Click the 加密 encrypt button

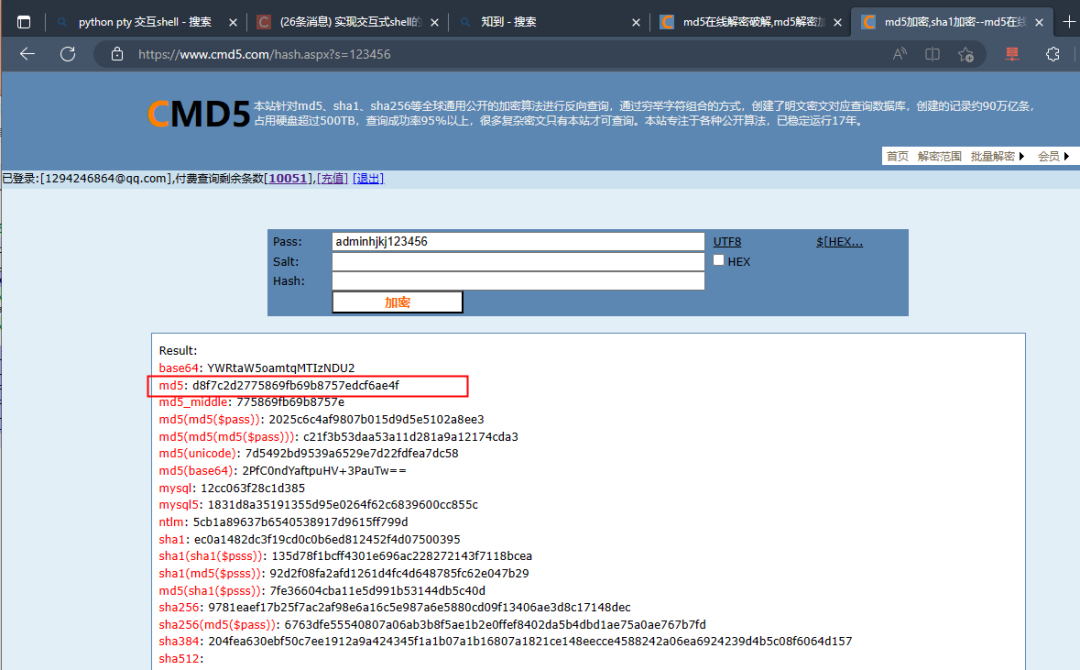pyautogui.click(x=397, y=302)
